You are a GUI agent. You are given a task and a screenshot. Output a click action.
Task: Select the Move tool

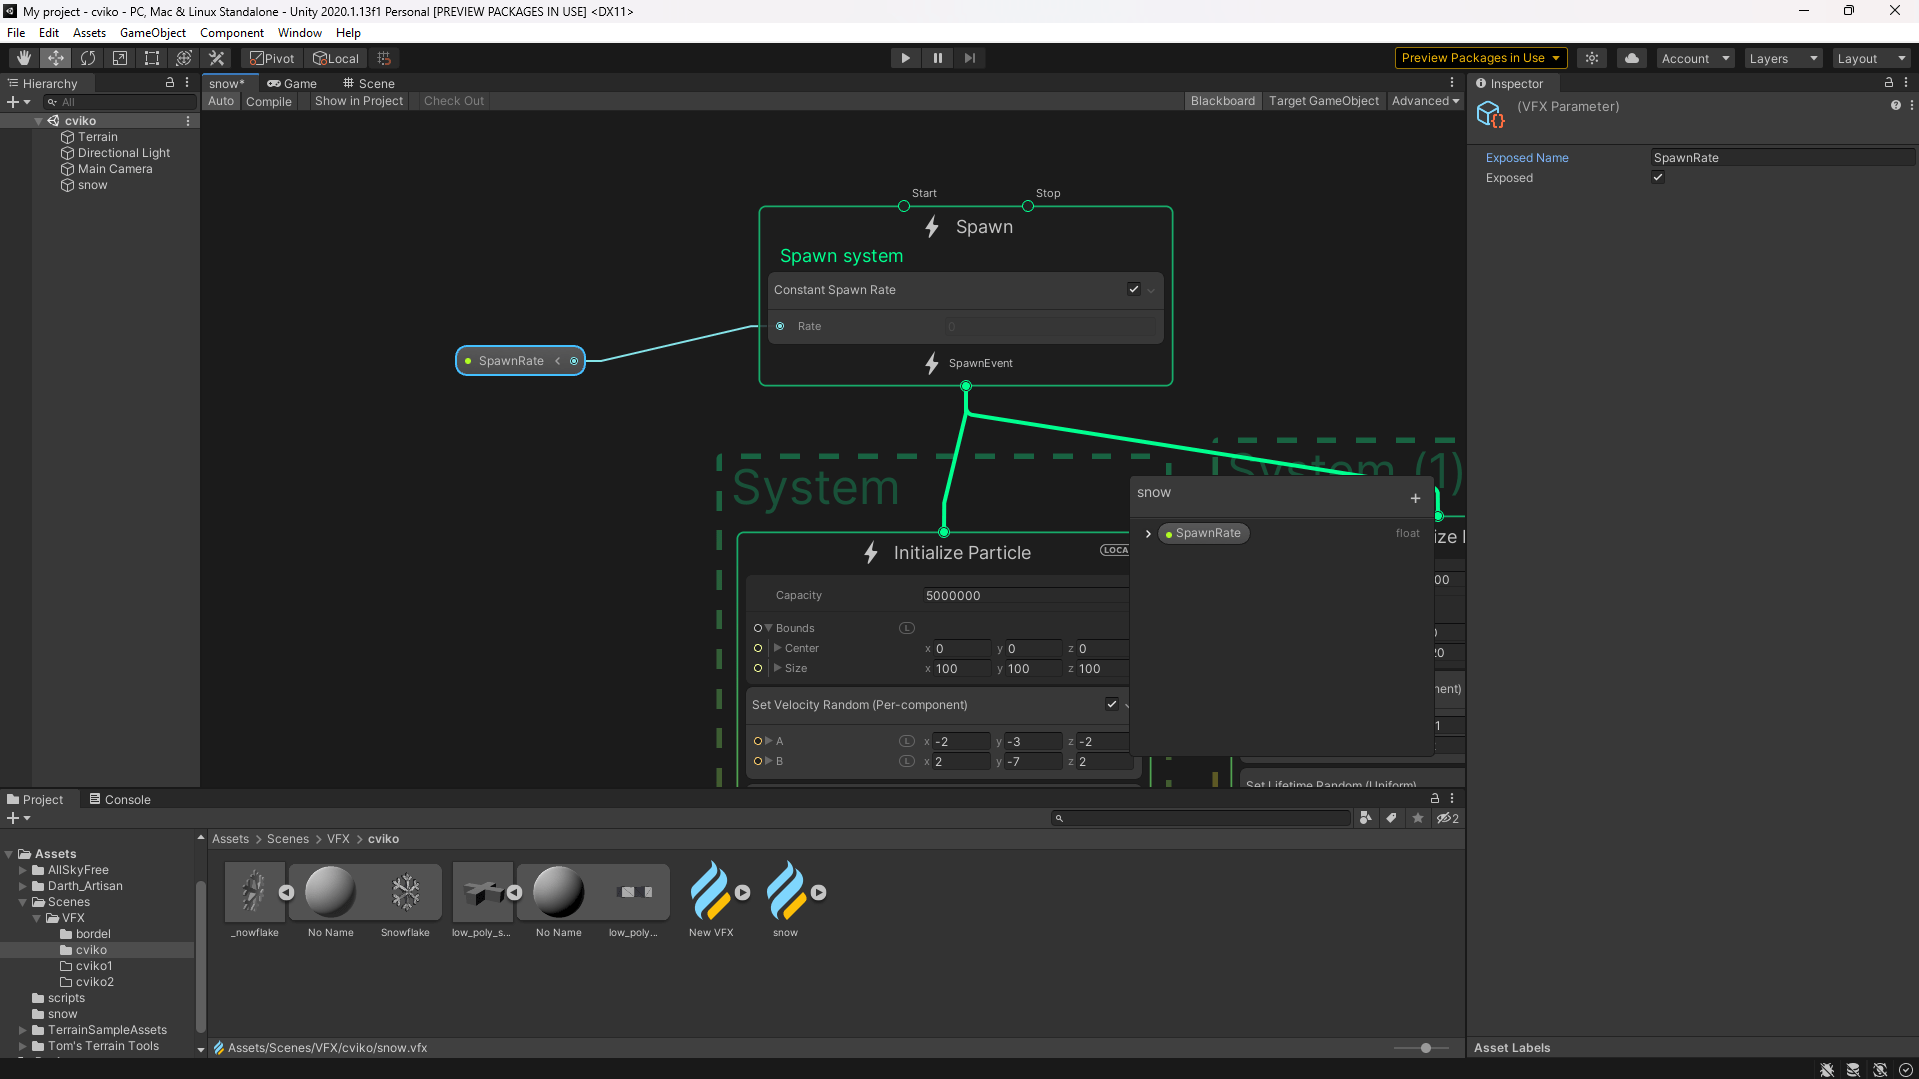(56, 58)
